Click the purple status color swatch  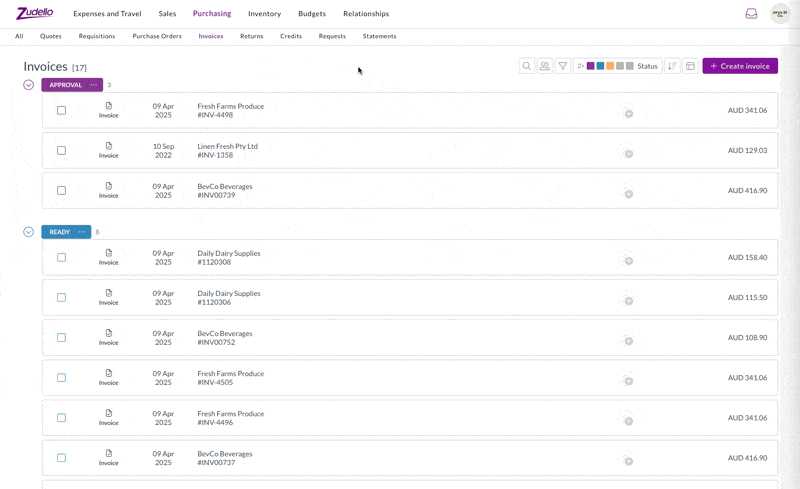pyautogui.click(x=591, y=66)
